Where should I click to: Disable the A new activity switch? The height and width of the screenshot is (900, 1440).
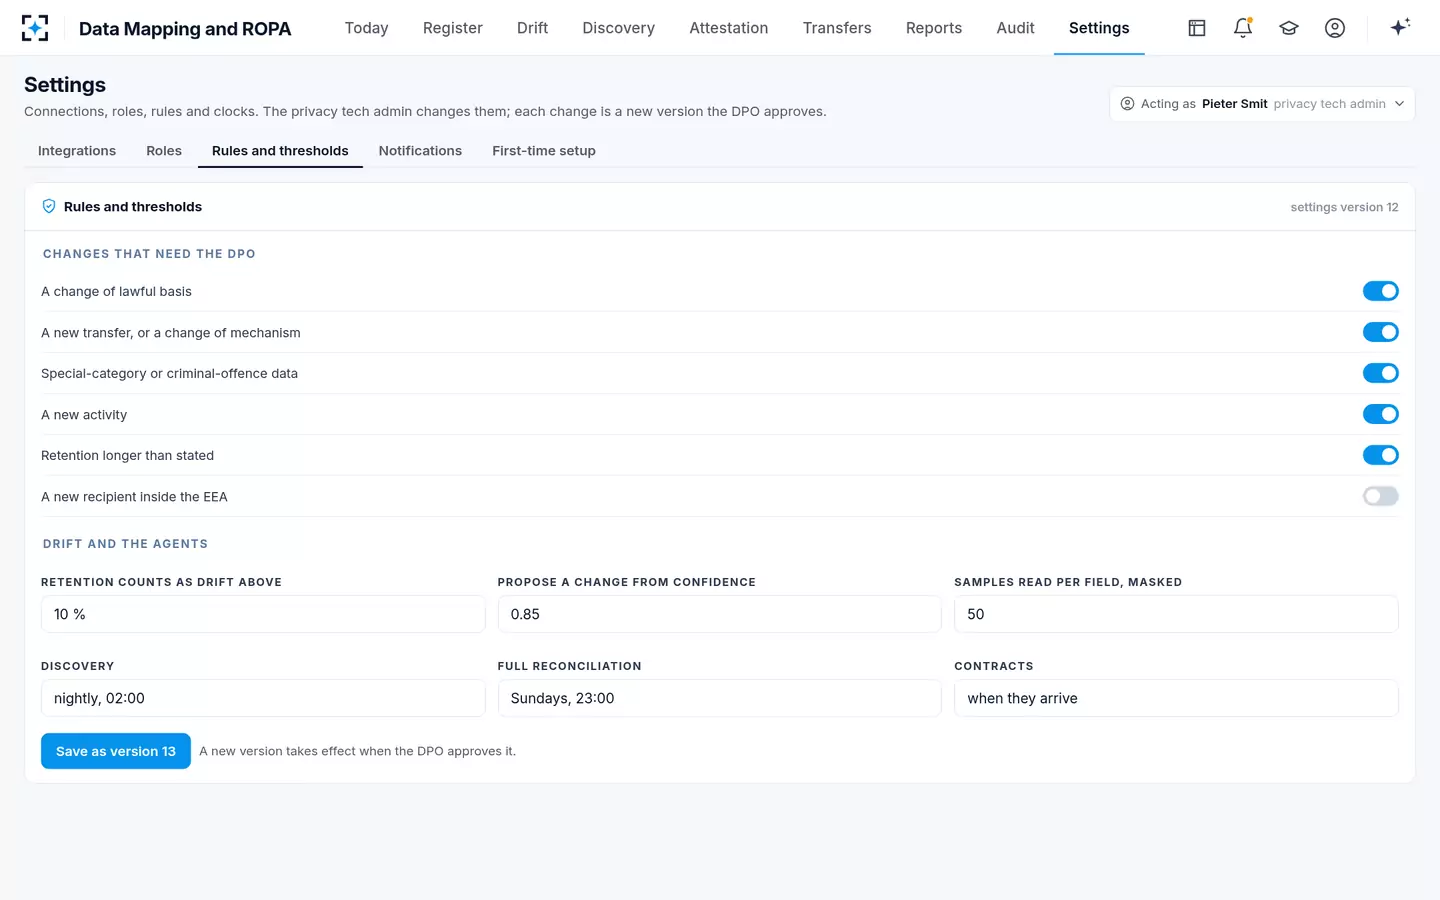click(x=1380, y=414)
